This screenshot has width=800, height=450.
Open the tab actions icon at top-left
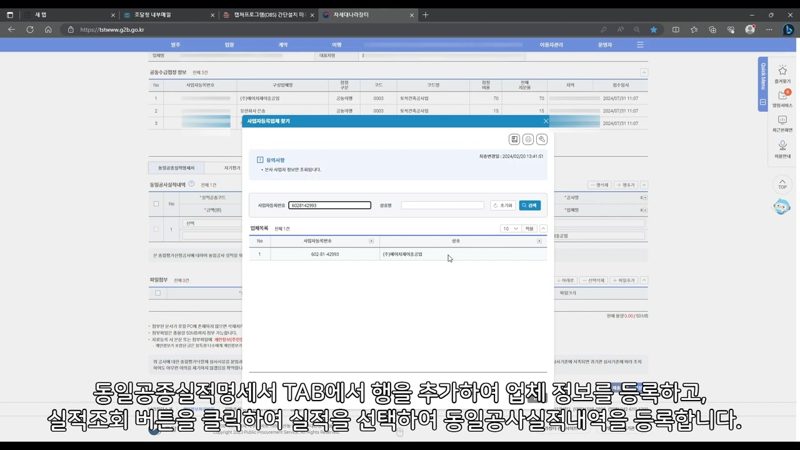point(10,15)
